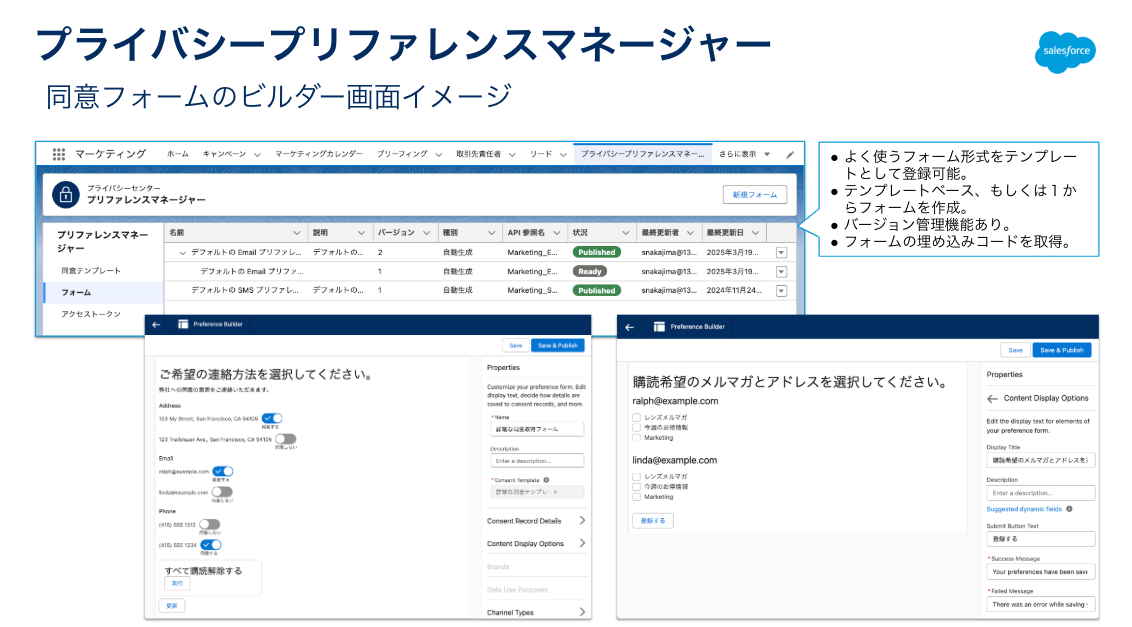Open the キャンペーン tab dropdown chevron
Image resolution: width=1132 pixels, height=627 pixels.
pyautogui.click(x=257, y=155)
